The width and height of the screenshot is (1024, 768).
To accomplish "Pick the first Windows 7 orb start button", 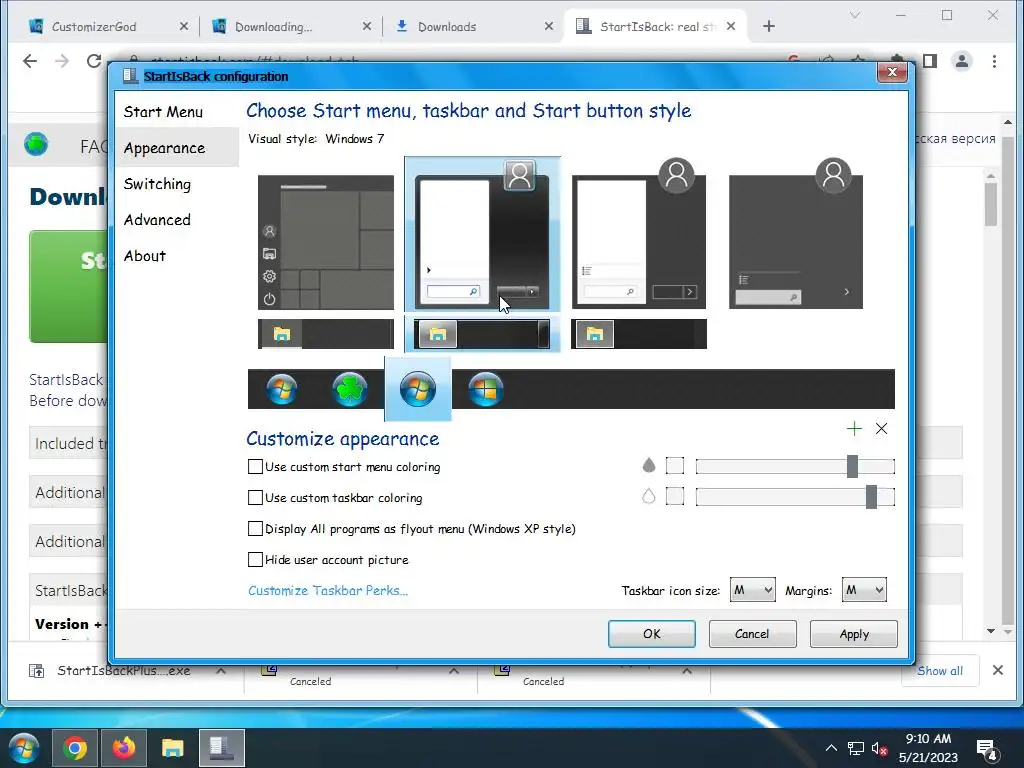I will pyautogui.click(x=281, y=389).
